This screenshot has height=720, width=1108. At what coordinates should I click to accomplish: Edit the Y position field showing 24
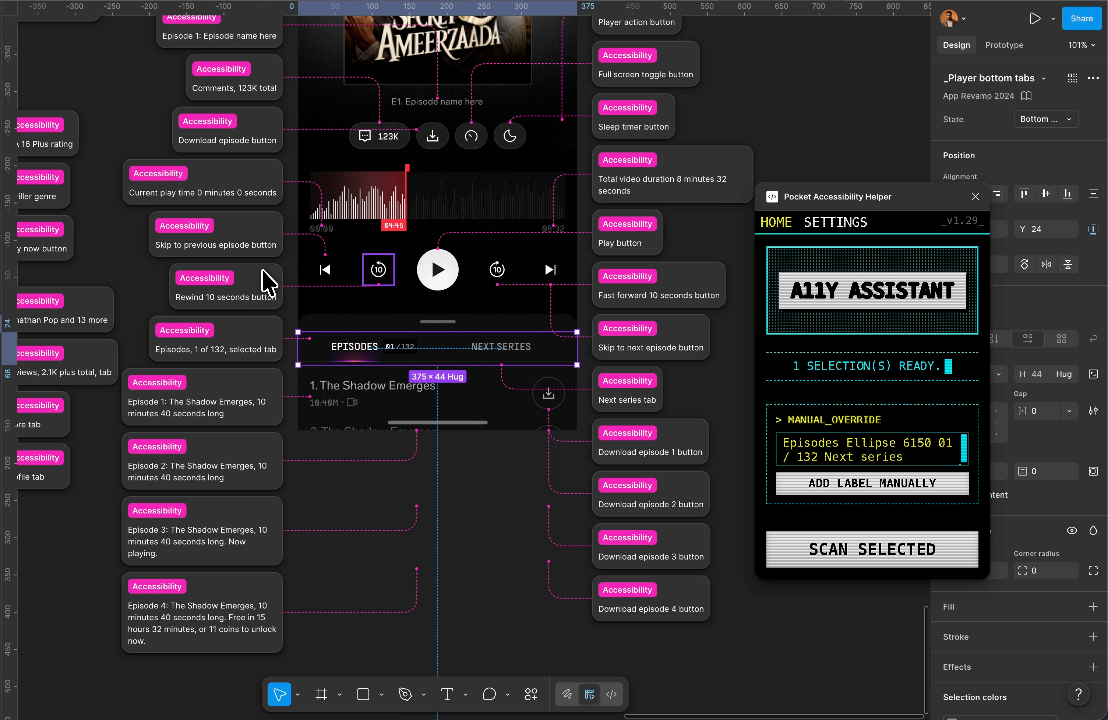click(1046, 229)
